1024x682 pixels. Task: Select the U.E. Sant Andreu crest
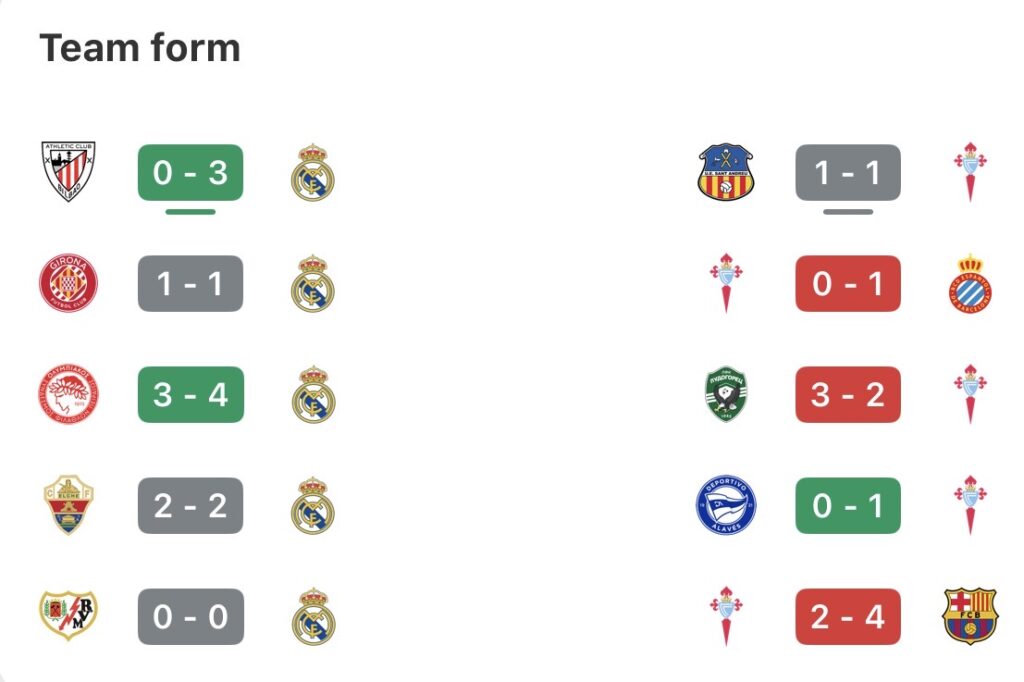[726, 172]
